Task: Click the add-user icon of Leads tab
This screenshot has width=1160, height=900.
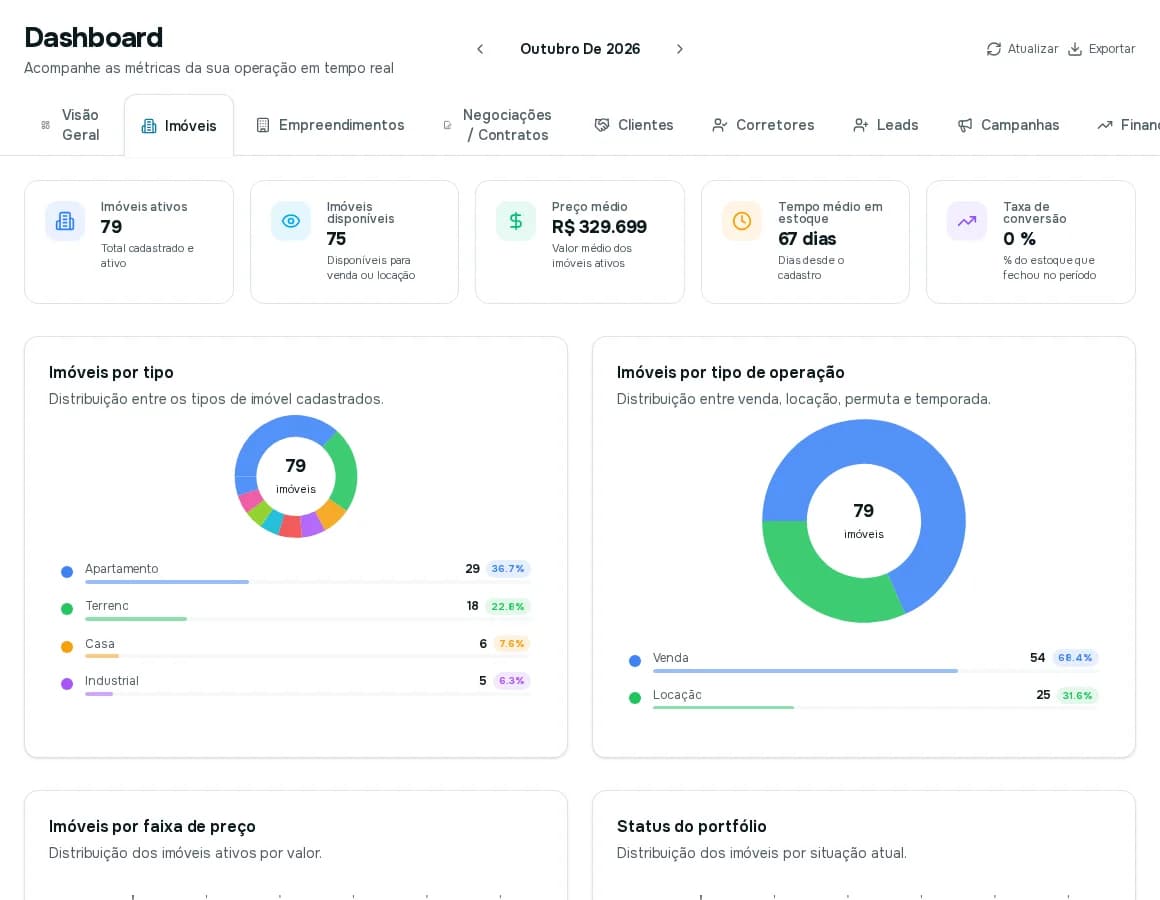Action: (x=860, y=125)
